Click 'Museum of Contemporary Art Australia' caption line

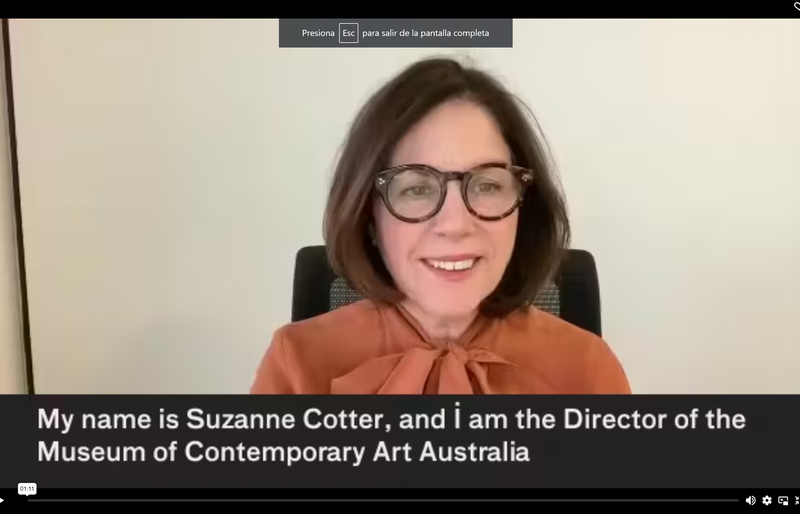[283, 452]
